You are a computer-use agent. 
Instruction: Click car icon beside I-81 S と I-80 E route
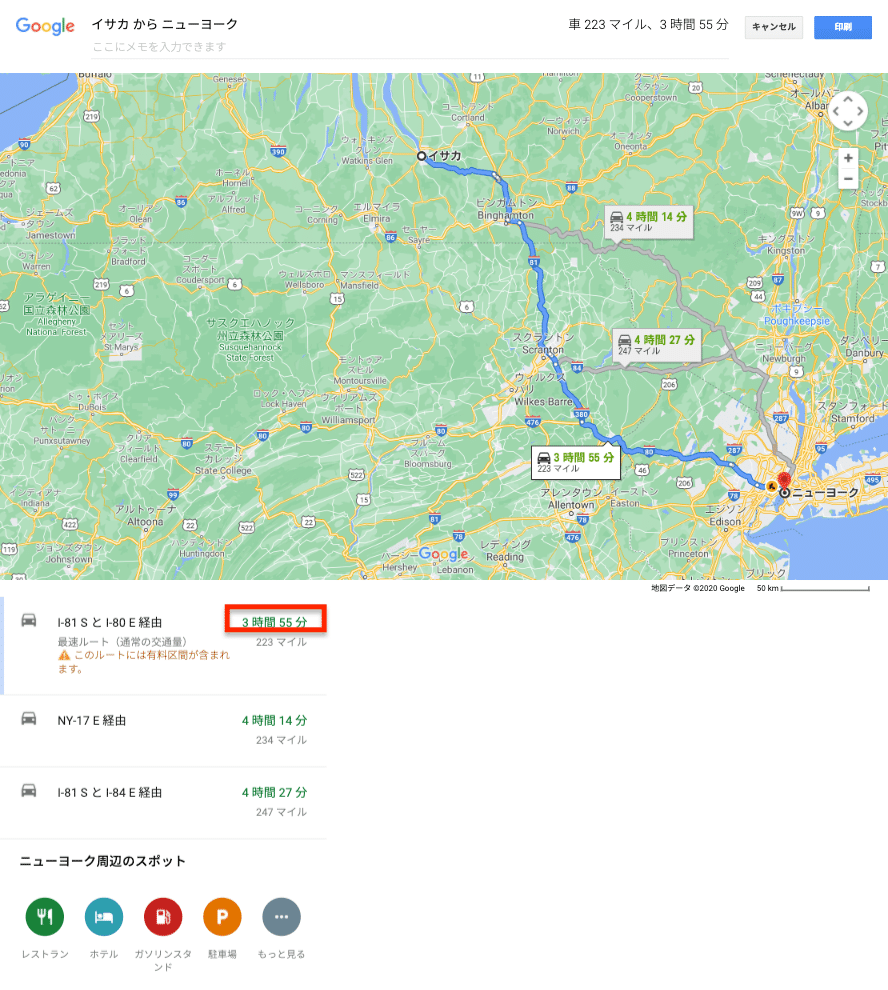28,620
